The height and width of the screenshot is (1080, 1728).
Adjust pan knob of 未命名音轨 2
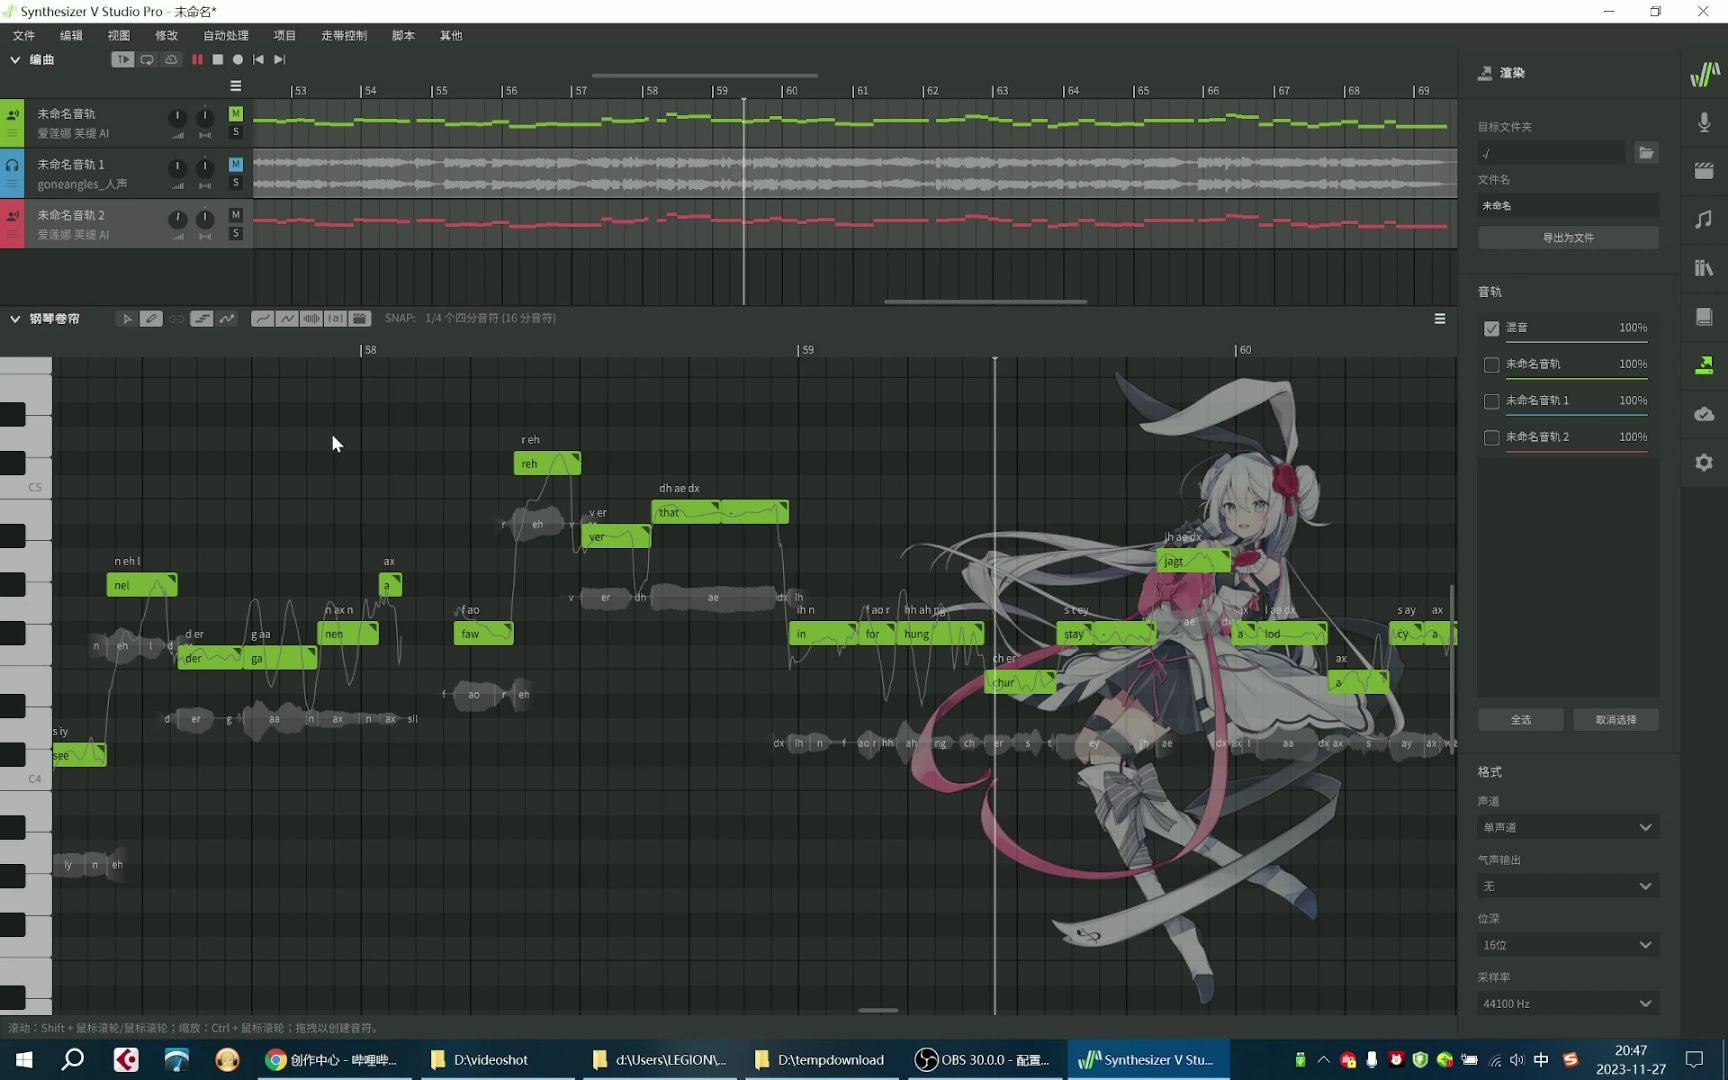(205, 218)
